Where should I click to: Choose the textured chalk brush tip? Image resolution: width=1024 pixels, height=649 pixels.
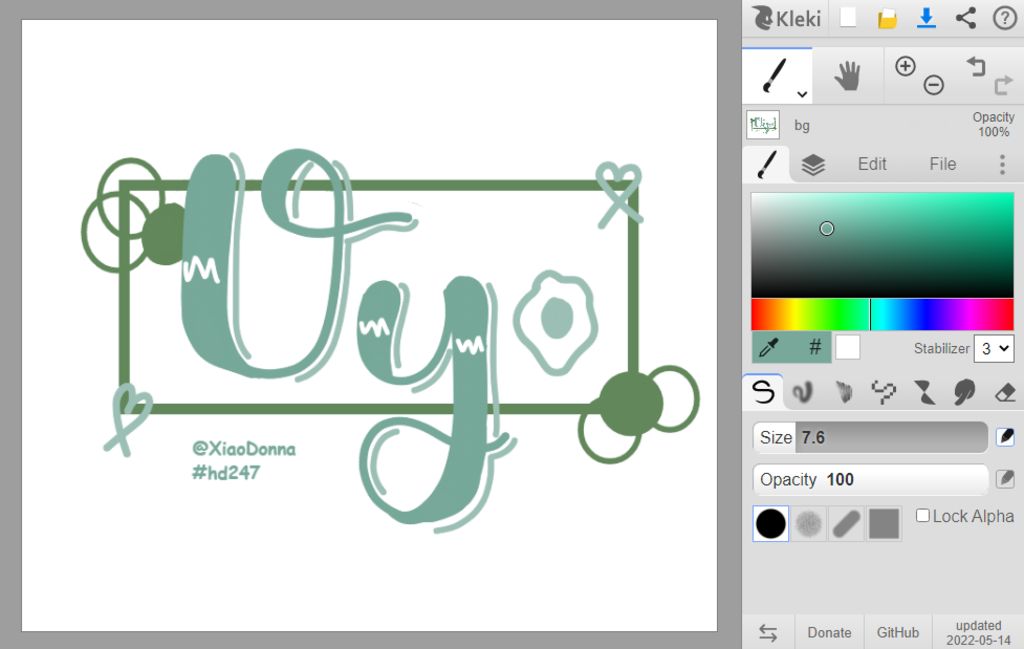pyautogui.click(x=808, y=524)
